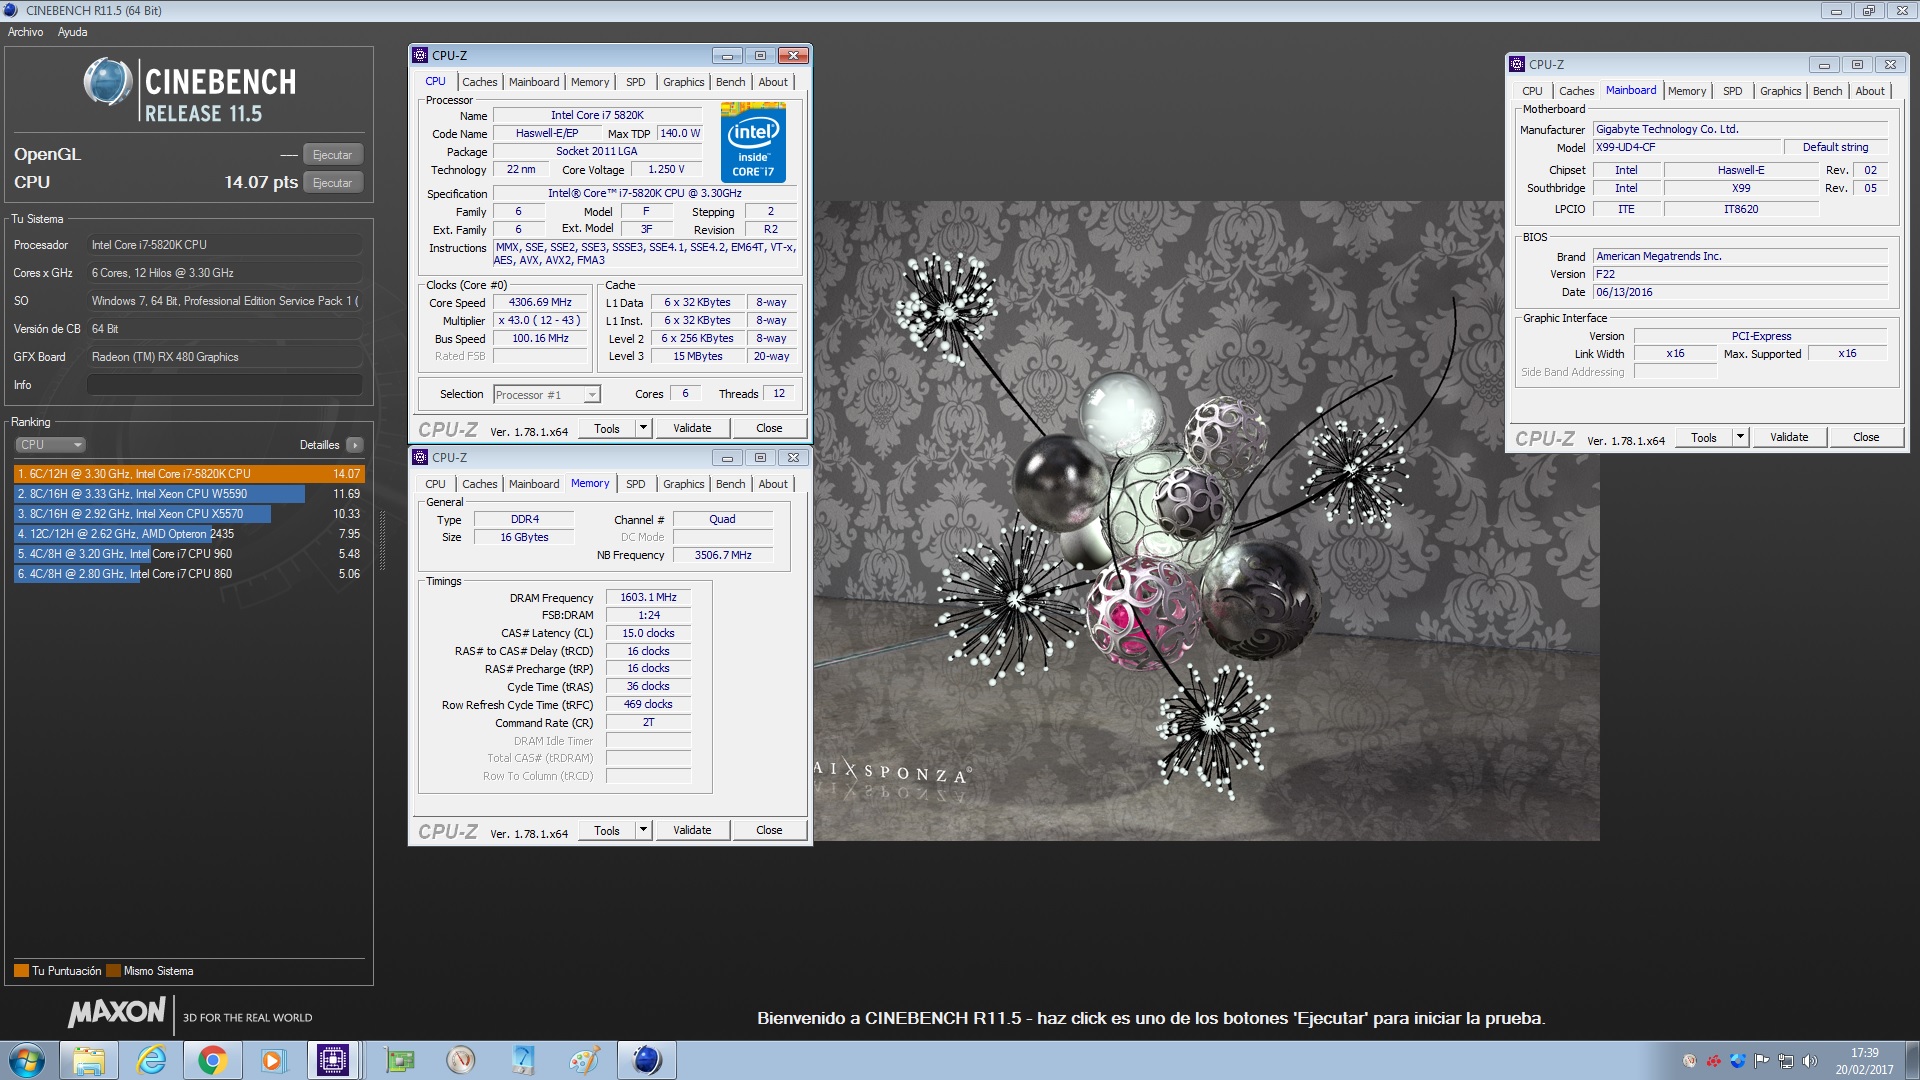This screenshot has width=1920, height=1080.
Task: Open the blue question mark taskbar icon
Action: pos(523,1060)
